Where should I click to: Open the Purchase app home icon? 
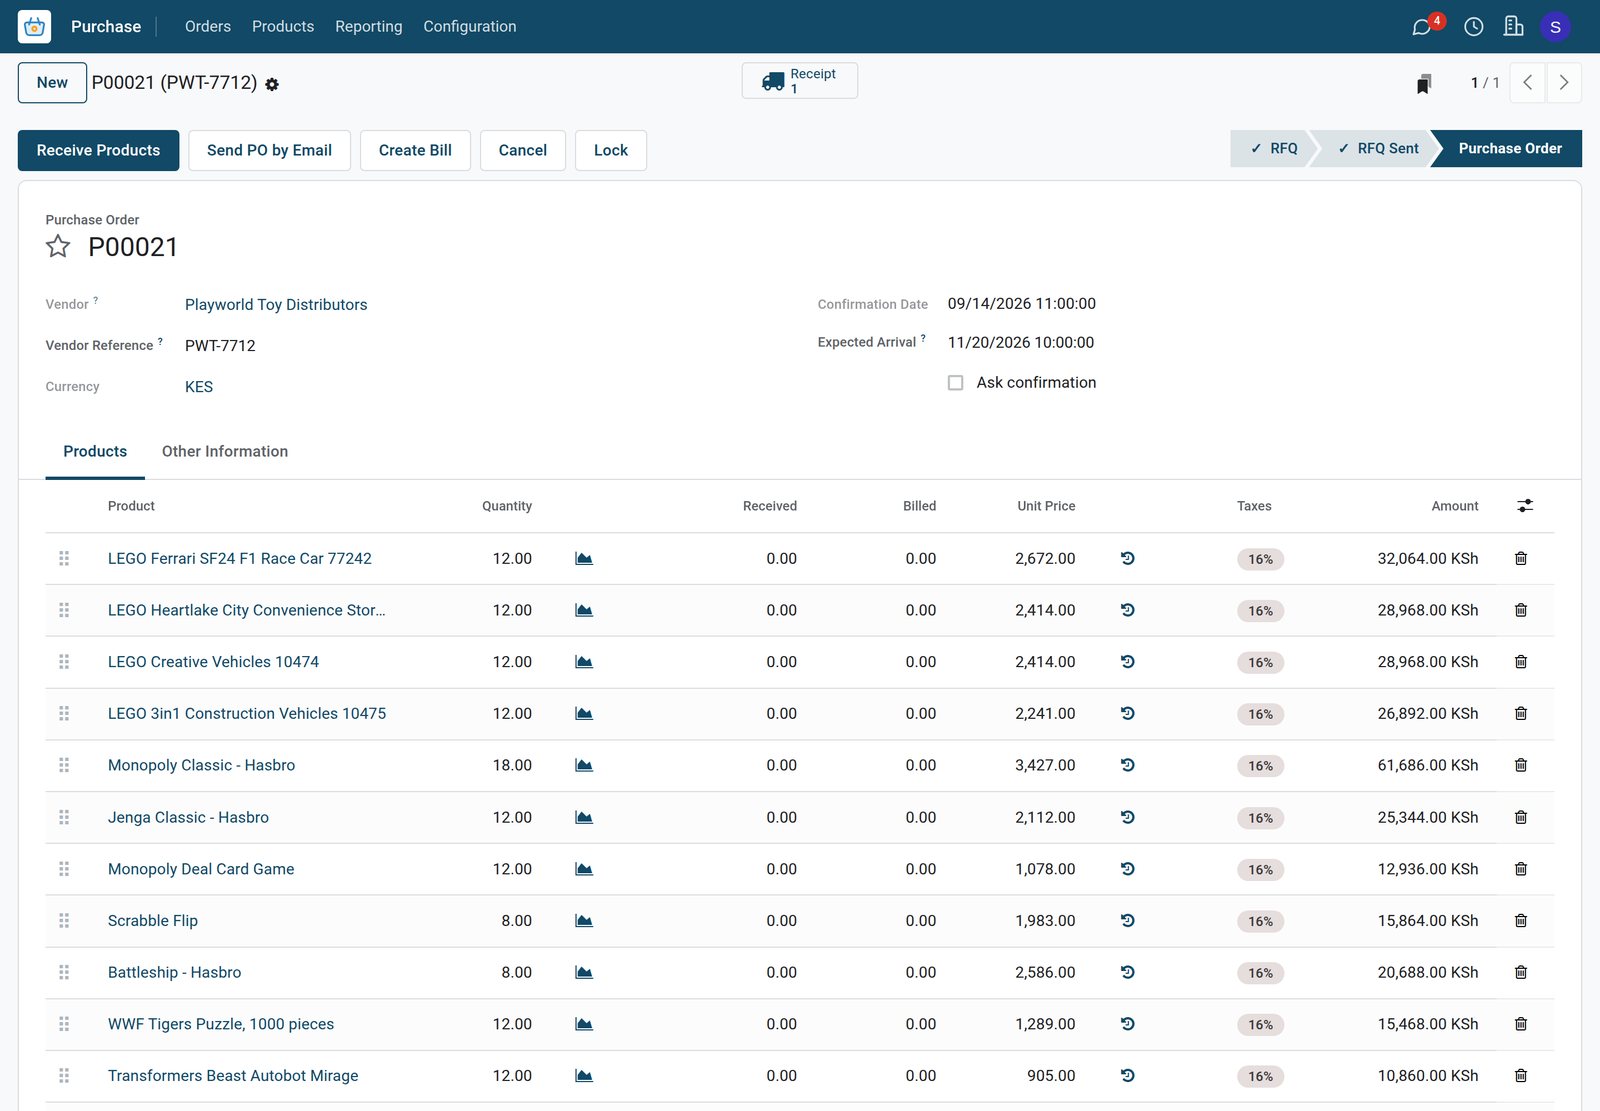34,26
